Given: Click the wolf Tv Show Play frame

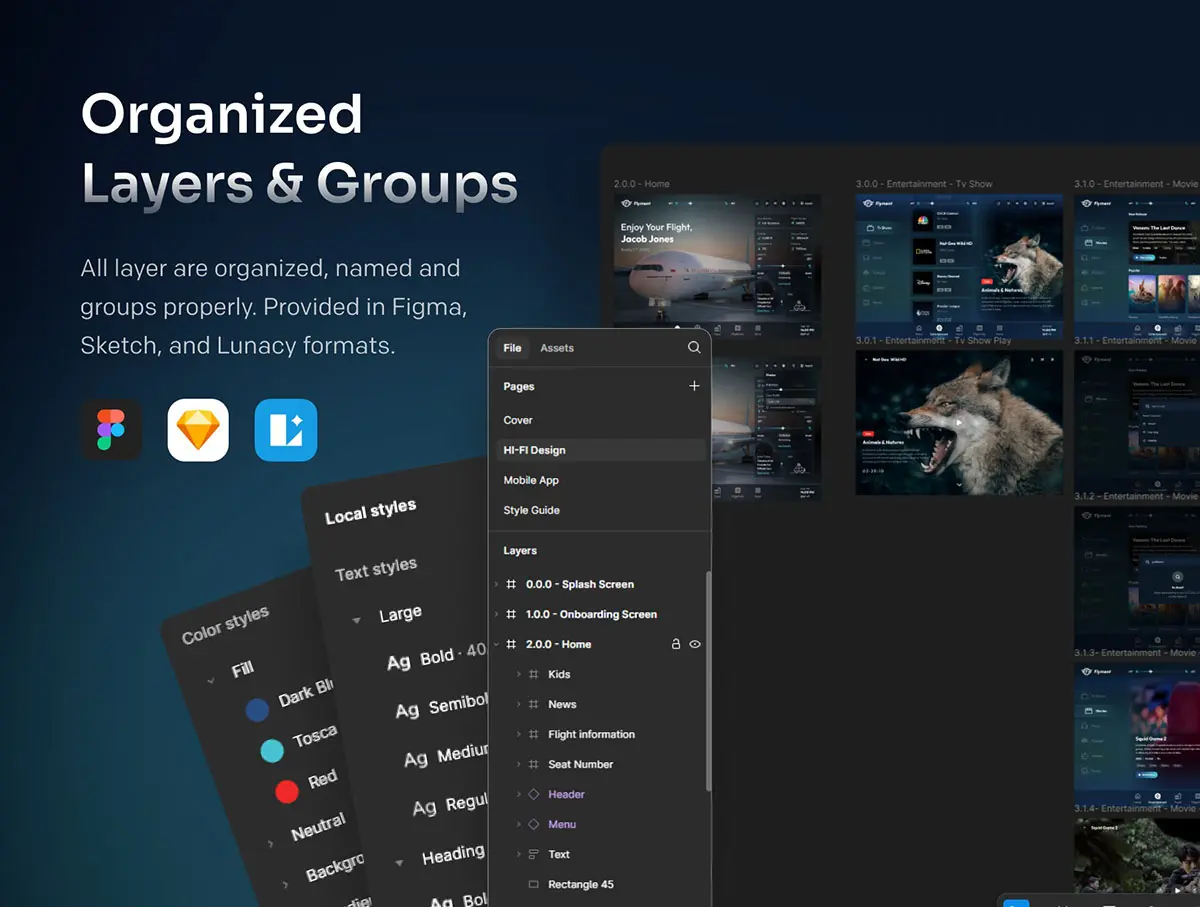Looking at the screenshot, I should click(959, 422).
